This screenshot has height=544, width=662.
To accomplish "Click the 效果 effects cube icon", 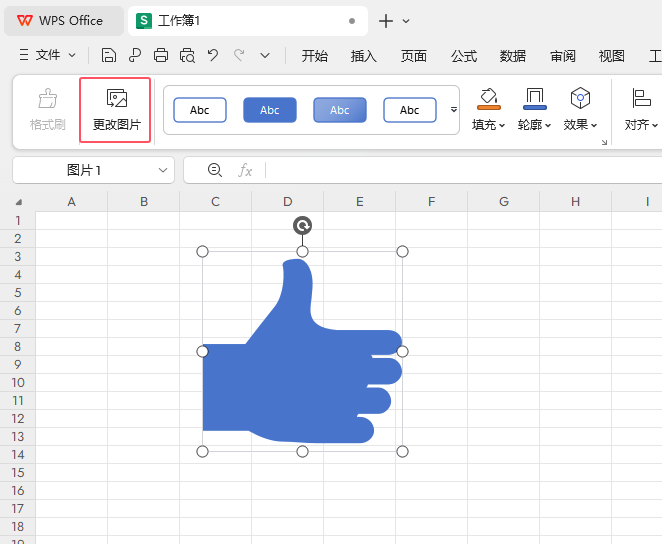I will [580, 98].
